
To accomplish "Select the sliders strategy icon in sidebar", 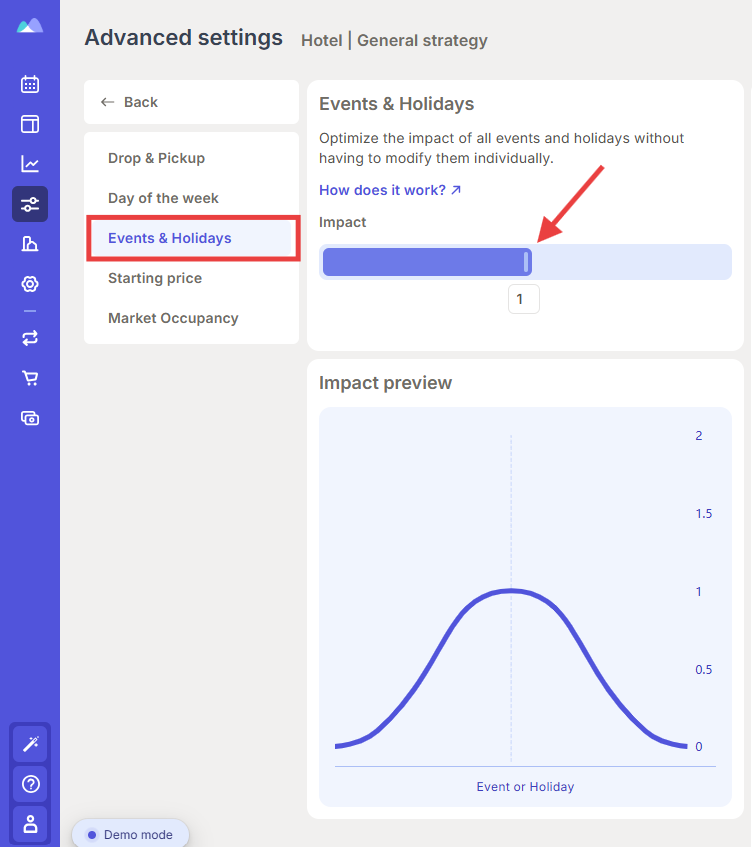I will click(x=30, y=204).
